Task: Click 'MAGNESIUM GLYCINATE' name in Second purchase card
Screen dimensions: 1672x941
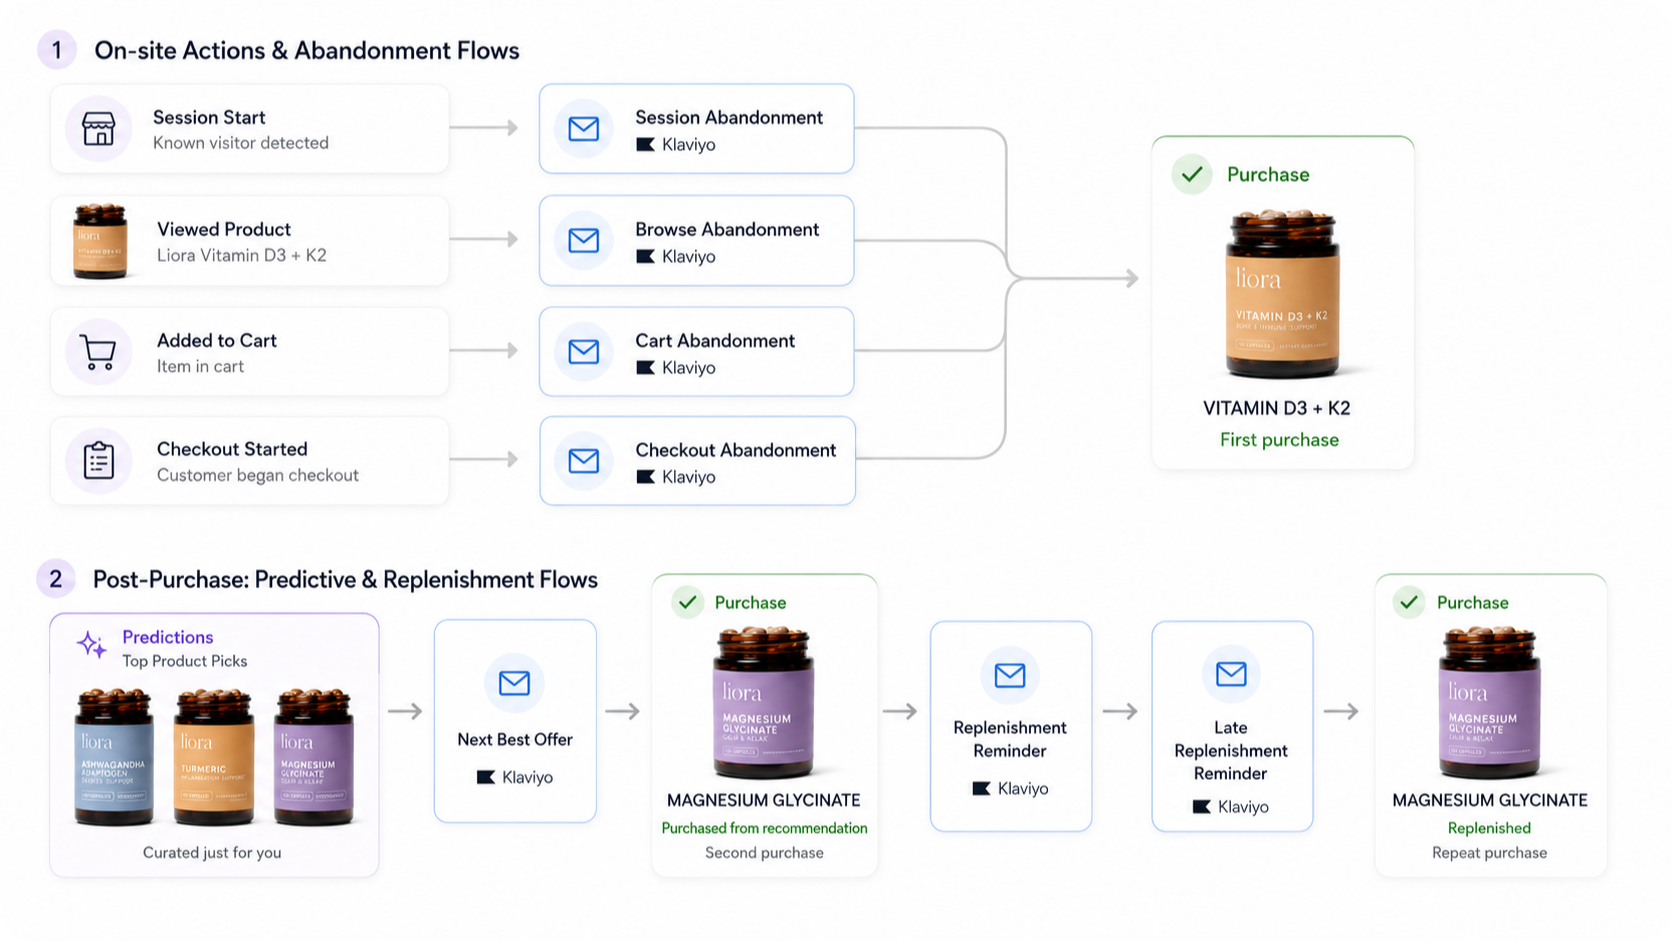Action: tap(764, 800)
